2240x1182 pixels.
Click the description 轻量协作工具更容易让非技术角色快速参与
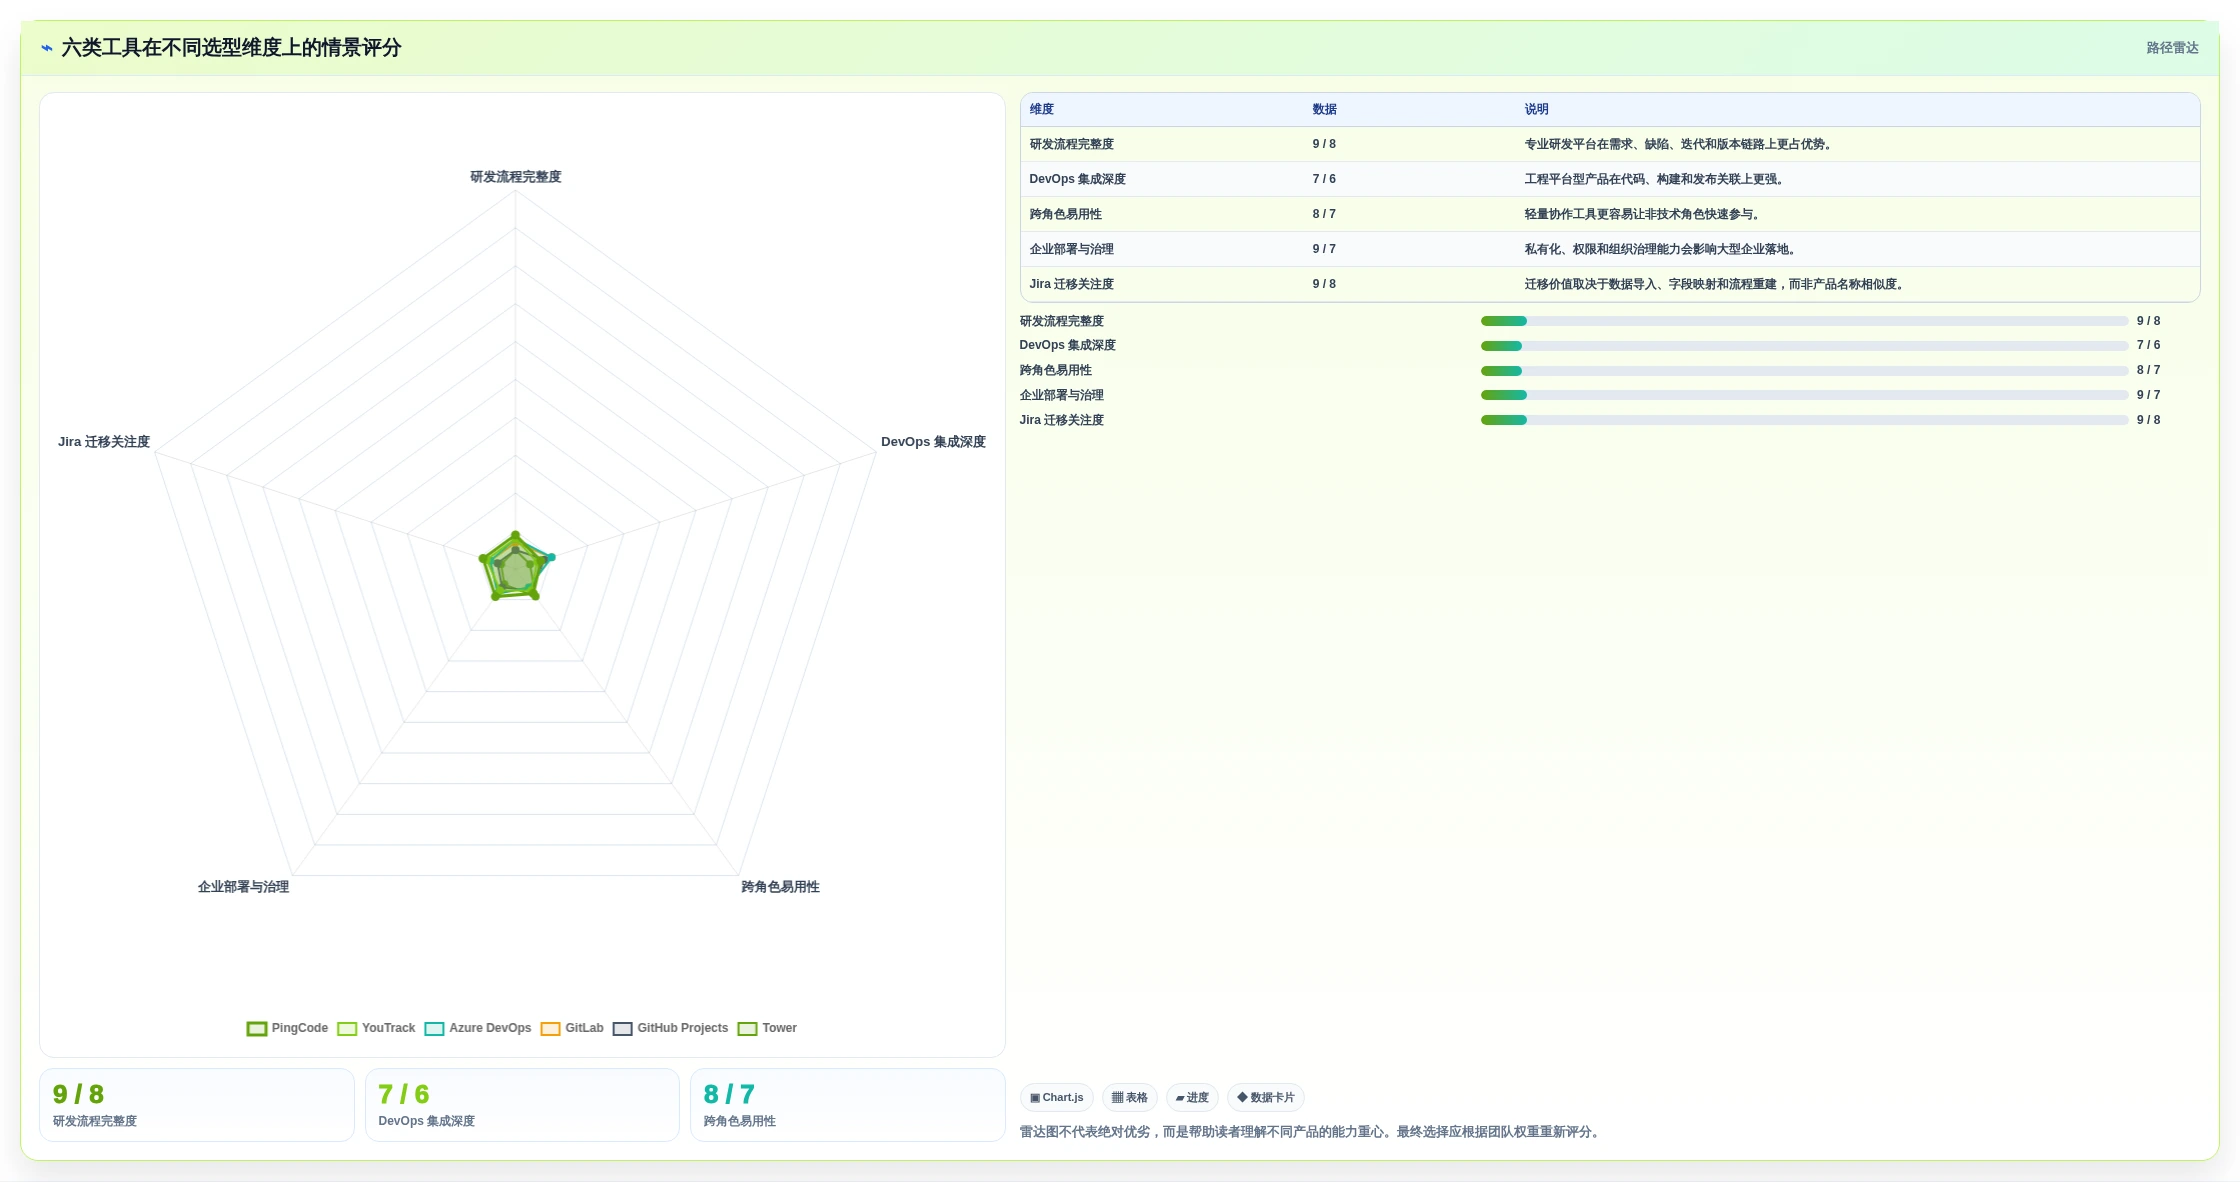tap(1644, 214)
